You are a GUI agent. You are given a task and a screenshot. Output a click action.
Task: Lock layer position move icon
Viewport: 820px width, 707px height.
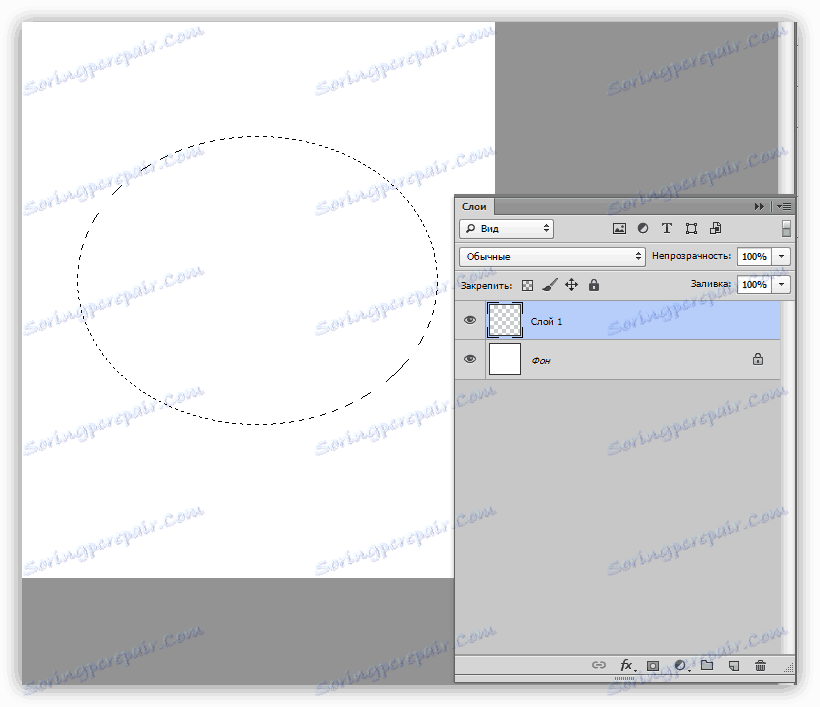(571, 285)
